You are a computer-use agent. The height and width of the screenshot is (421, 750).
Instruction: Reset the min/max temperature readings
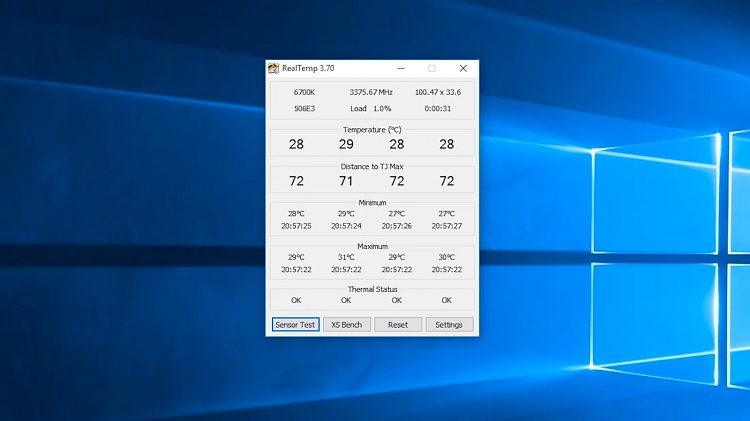[397, 324]
